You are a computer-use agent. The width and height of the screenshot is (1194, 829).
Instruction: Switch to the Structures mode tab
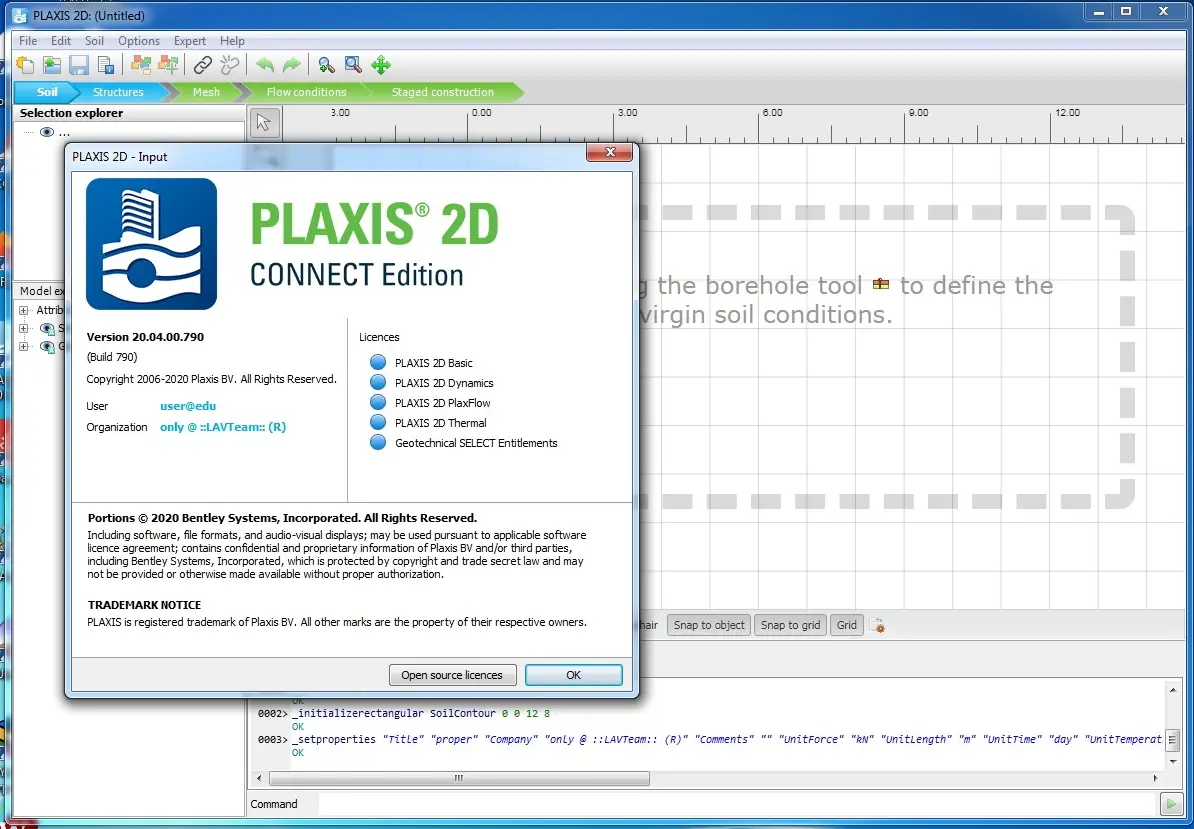coord(118,92)
